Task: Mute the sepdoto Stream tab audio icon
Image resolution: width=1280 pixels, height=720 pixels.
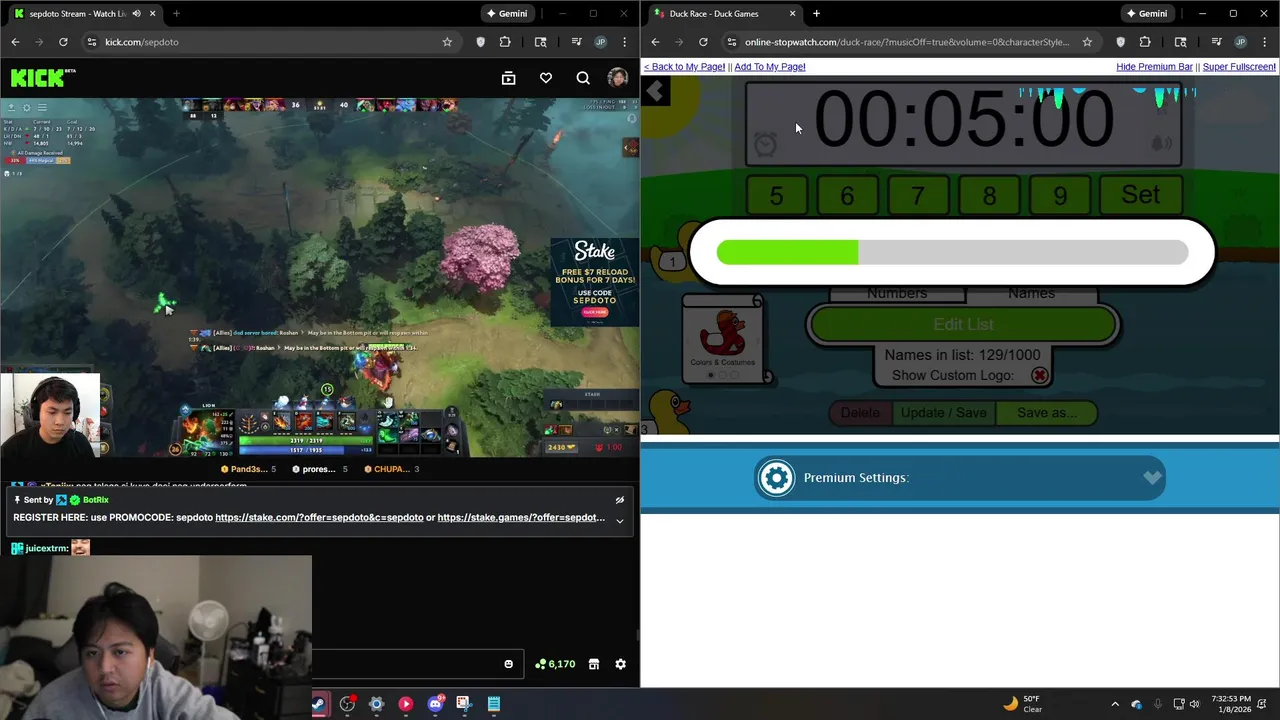Action: point(136,14)
